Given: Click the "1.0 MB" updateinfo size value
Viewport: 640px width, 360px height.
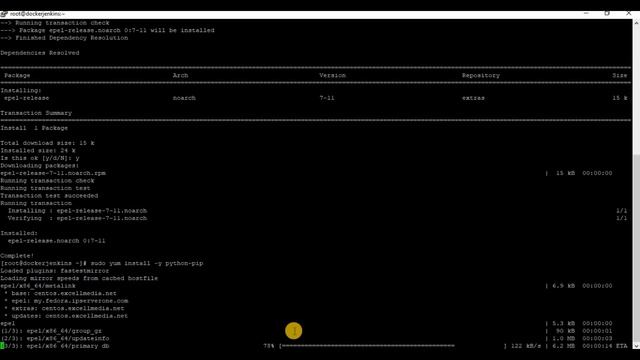Looking at the screenshot, I should pos(564,338).
